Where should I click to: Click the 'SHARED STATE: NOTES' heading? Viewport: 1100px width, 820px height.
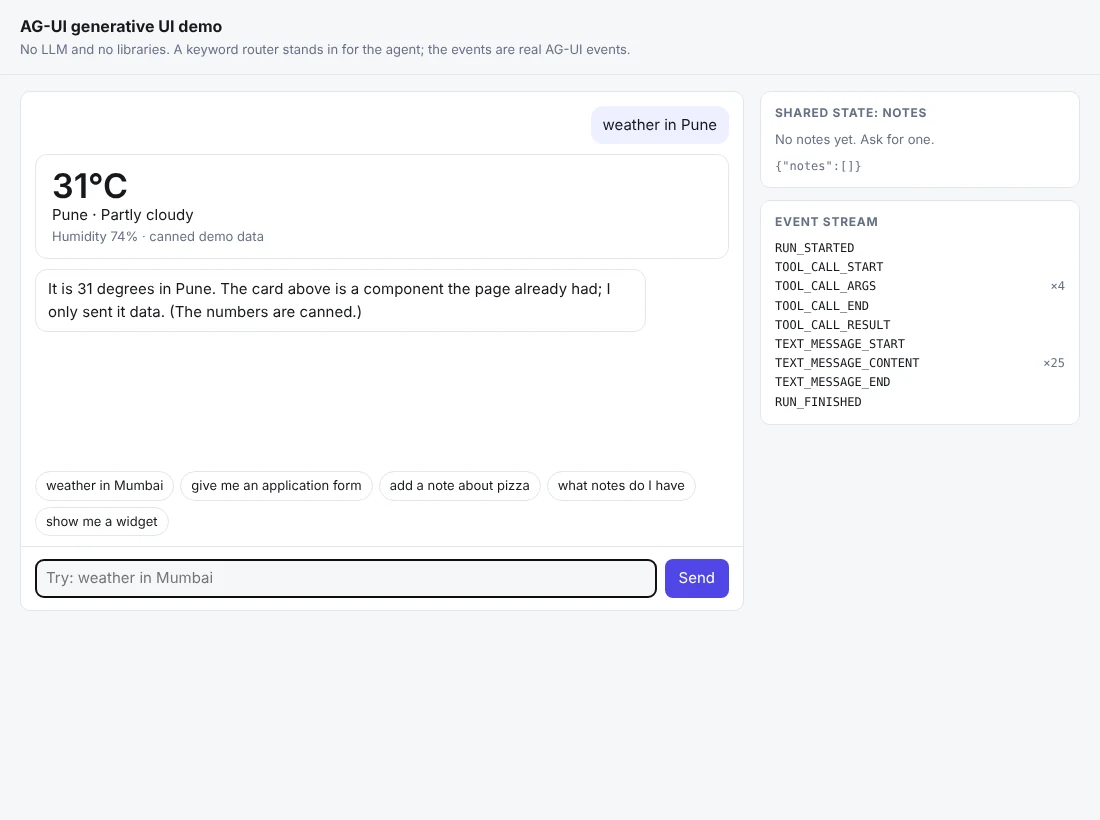(x=850, y=113)
